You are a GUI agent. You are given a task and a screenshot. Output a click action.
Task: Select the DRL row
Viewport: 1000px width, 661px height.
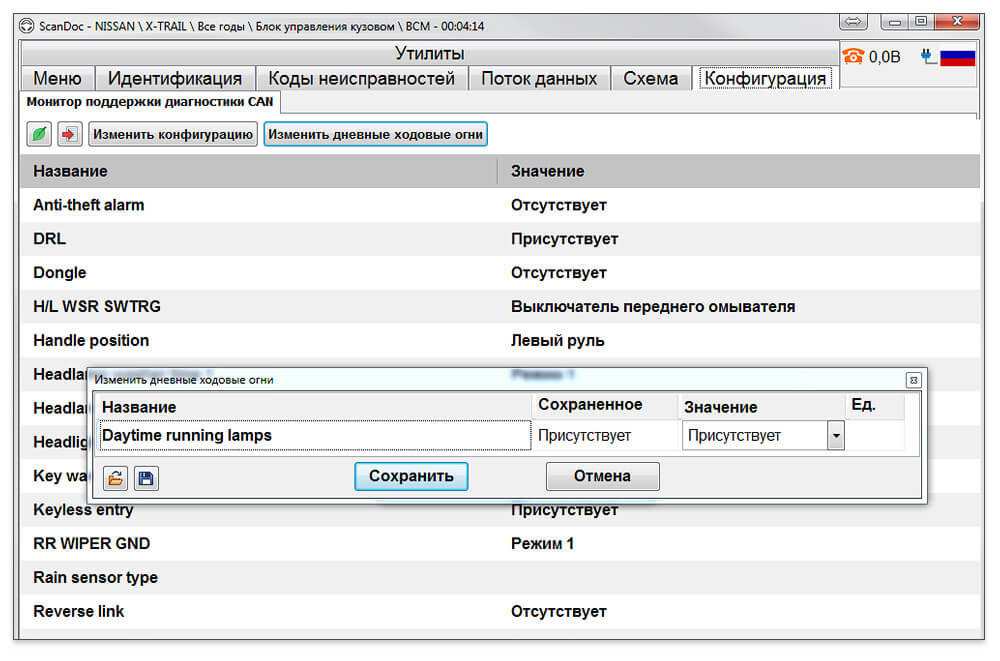pos(500,239)
